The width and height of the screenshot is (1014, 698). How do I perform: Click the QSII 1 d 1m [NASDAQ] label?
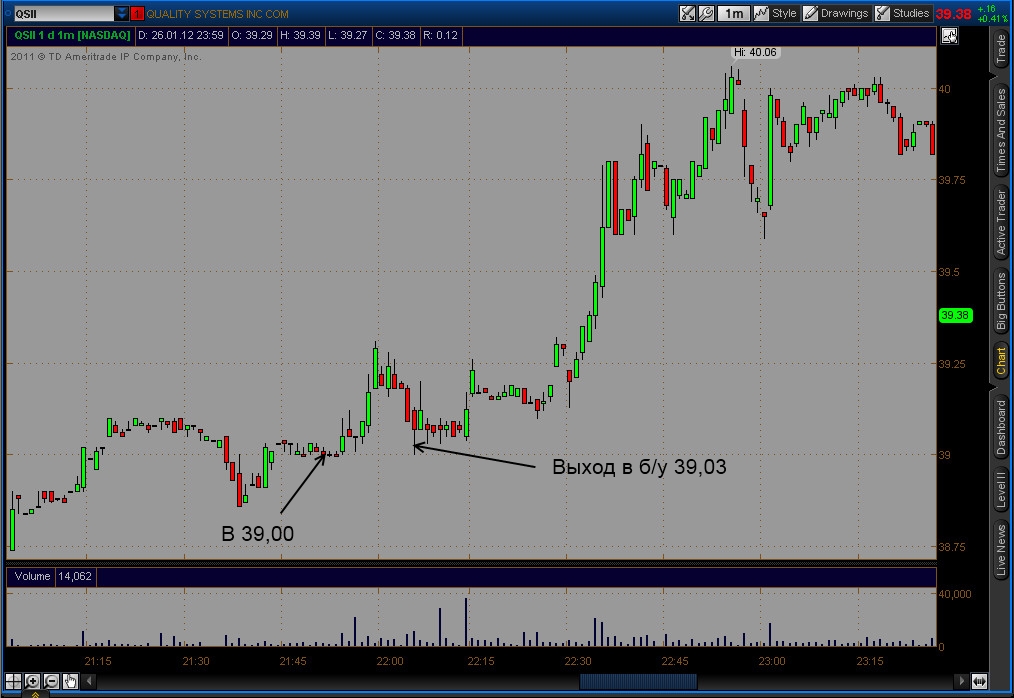point(72,35)
